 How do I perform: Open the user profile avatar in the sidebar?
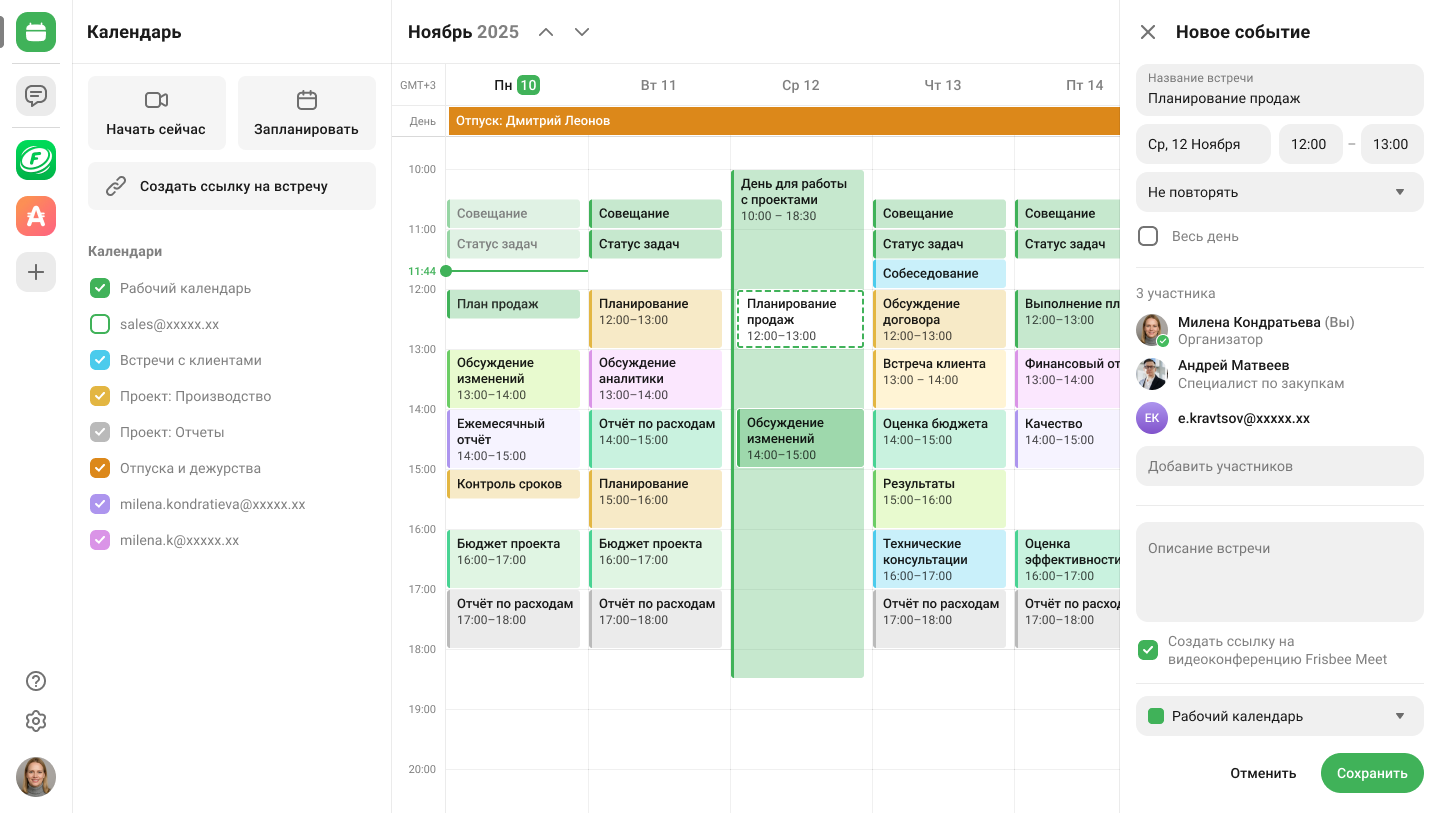coord(36,777)
